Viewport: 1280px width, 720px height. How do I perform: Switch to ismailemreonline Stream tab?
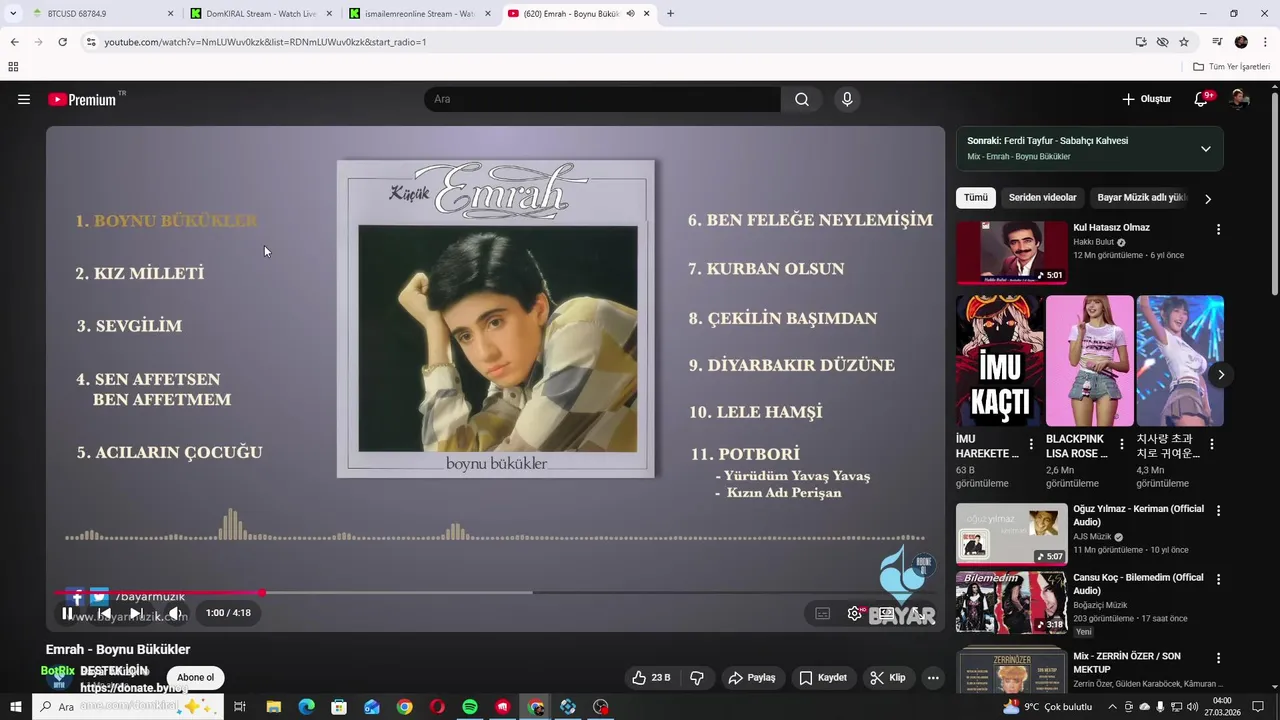click(422, 14)
